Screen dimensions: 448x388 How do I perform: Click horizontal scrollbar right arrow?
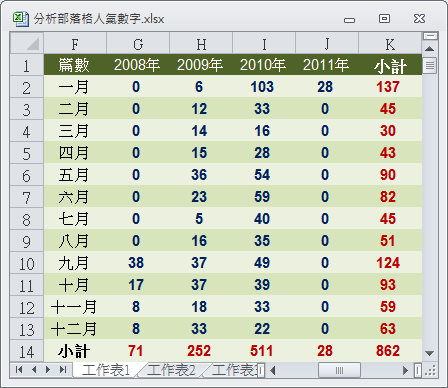click(x=405, y=370)
